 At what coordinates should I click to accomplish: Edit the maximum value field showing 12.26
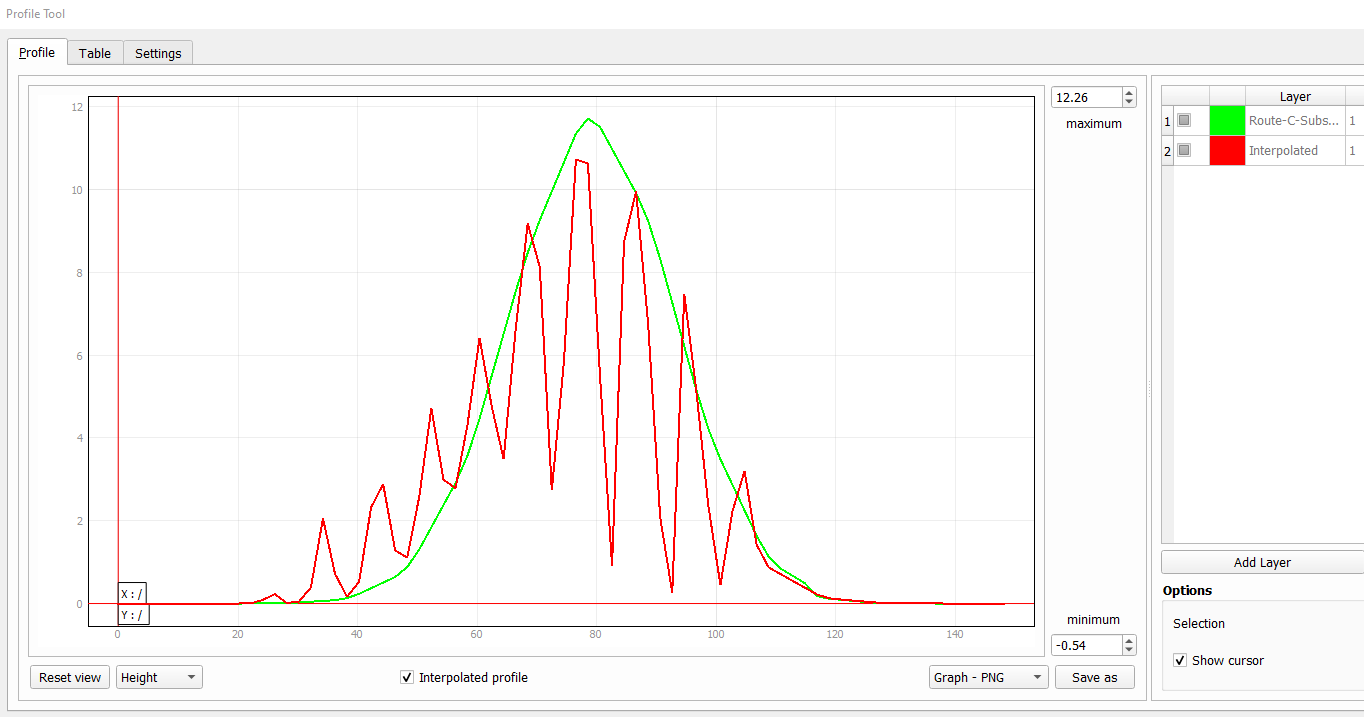click(x=1085, y=97)
